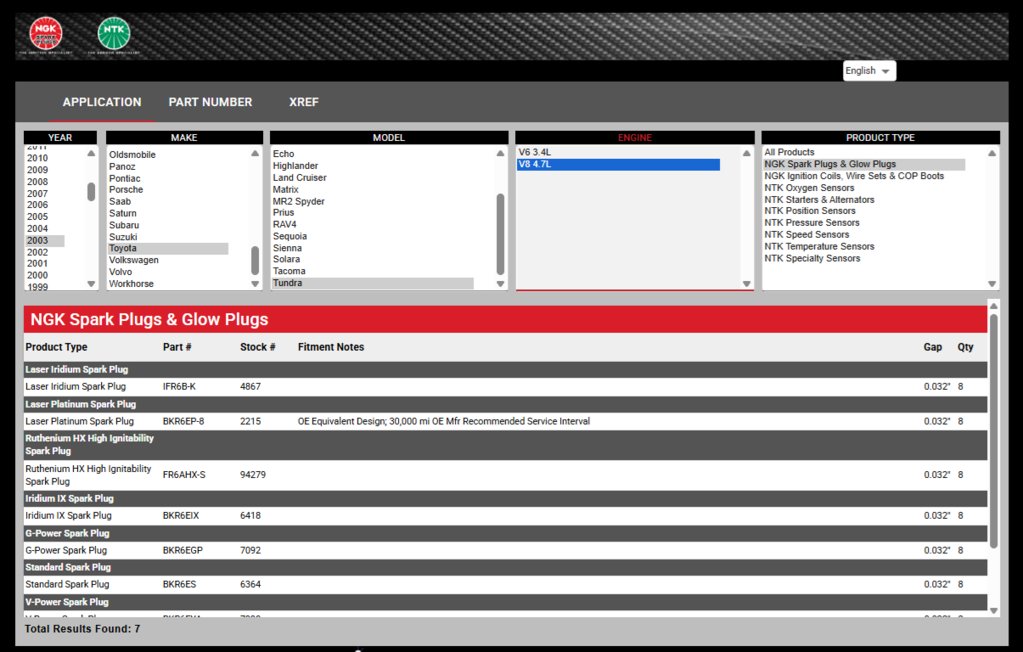Click part number IFR6B-K
Screen dimensions: 1023x652
point(179,386)
